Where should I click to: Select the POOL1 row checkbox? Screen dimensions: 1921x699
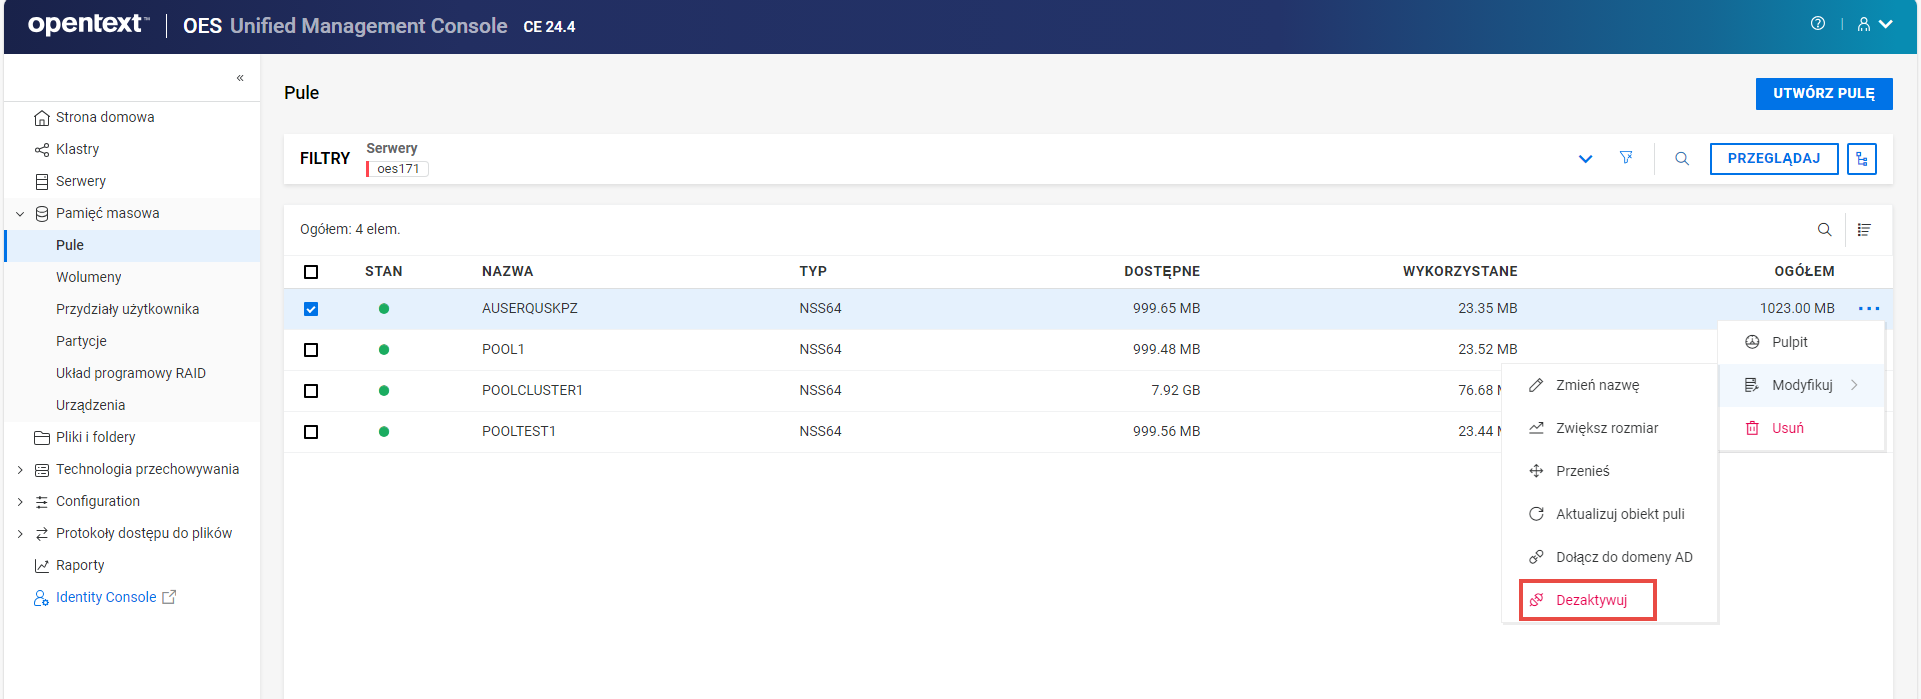coord(311,350)
